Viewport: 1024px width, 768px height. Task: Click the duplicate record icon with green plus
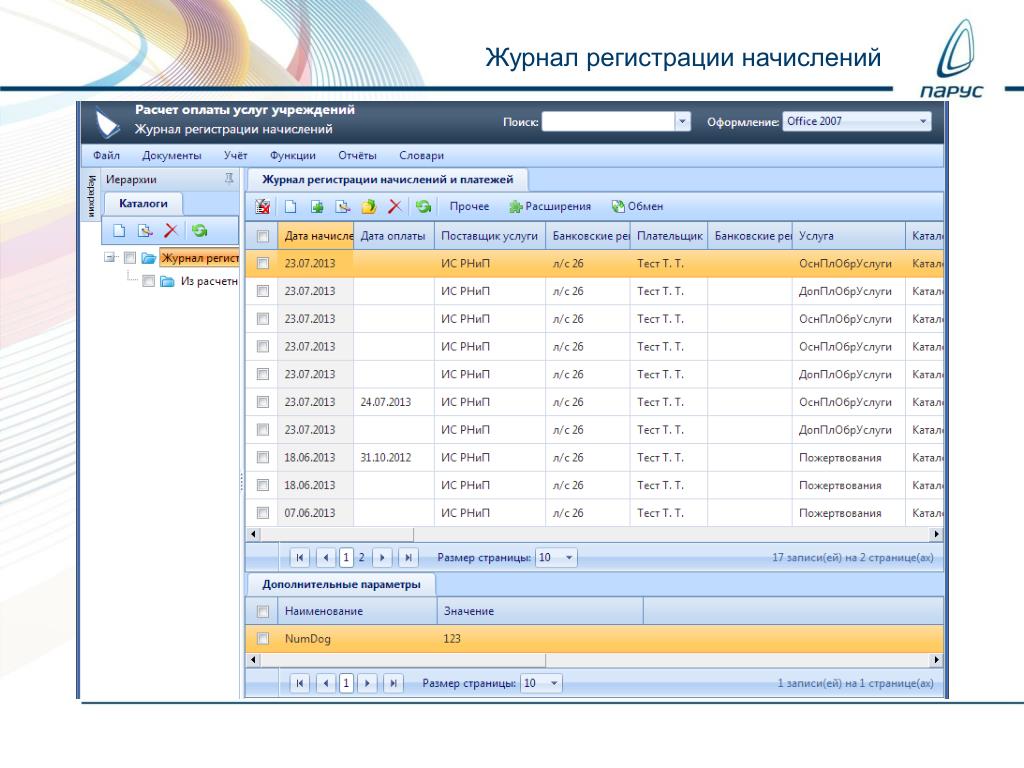point(317,206)
